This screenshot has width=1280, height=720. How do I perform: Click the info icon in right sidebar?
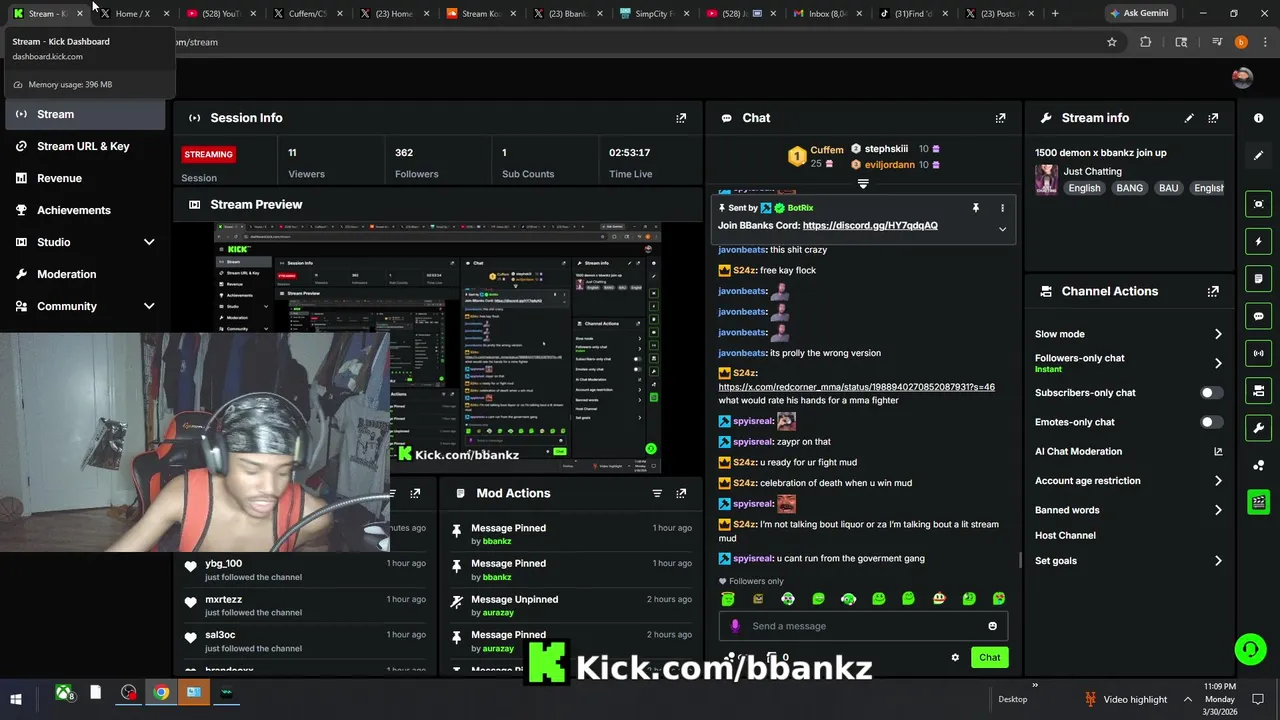coord(1258,118)
